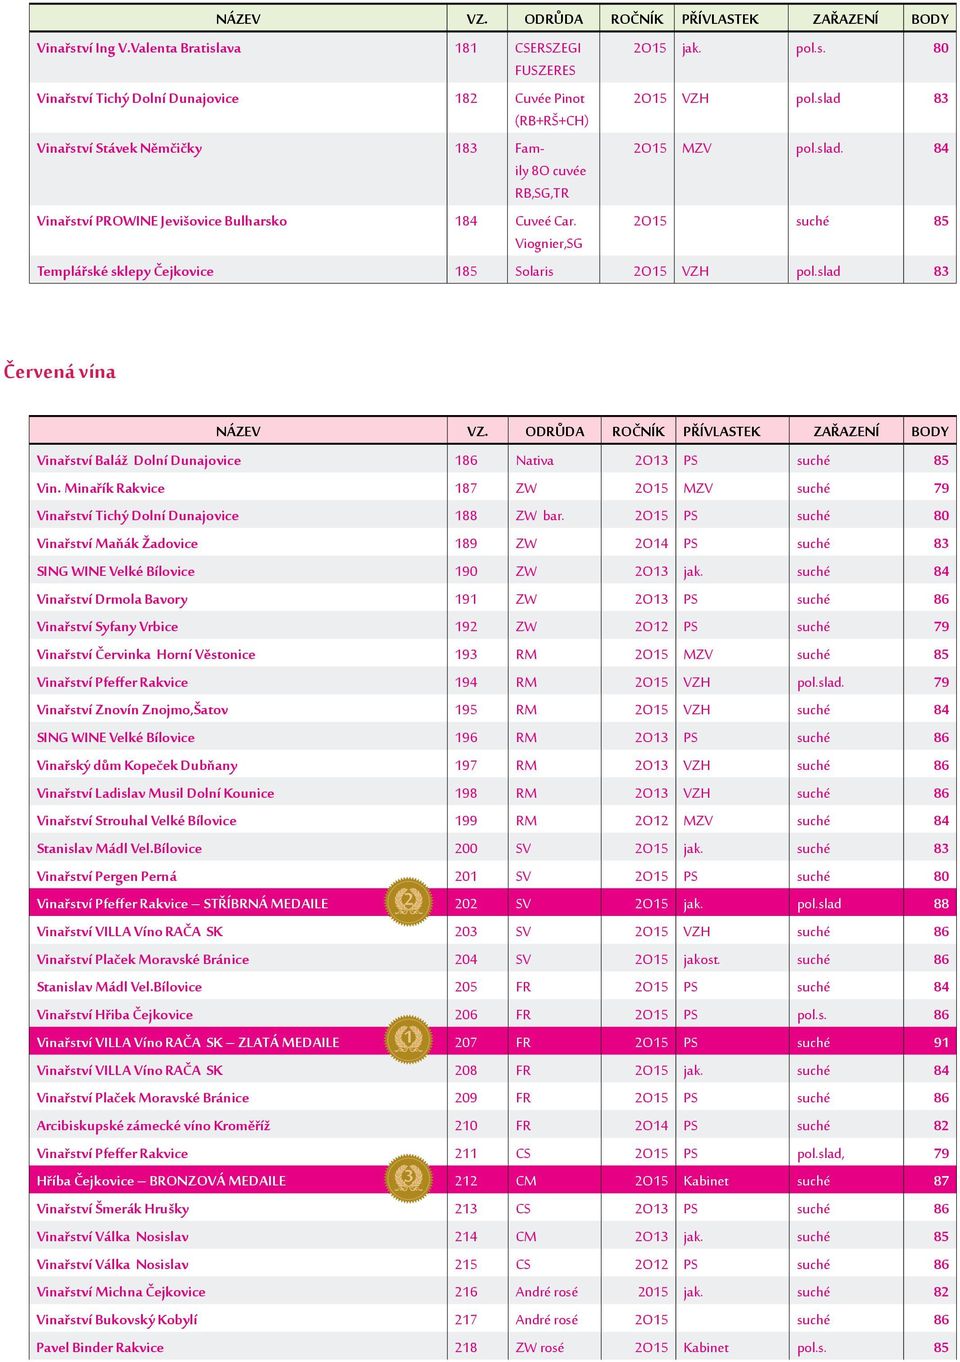Click sample number '193'

466,655
